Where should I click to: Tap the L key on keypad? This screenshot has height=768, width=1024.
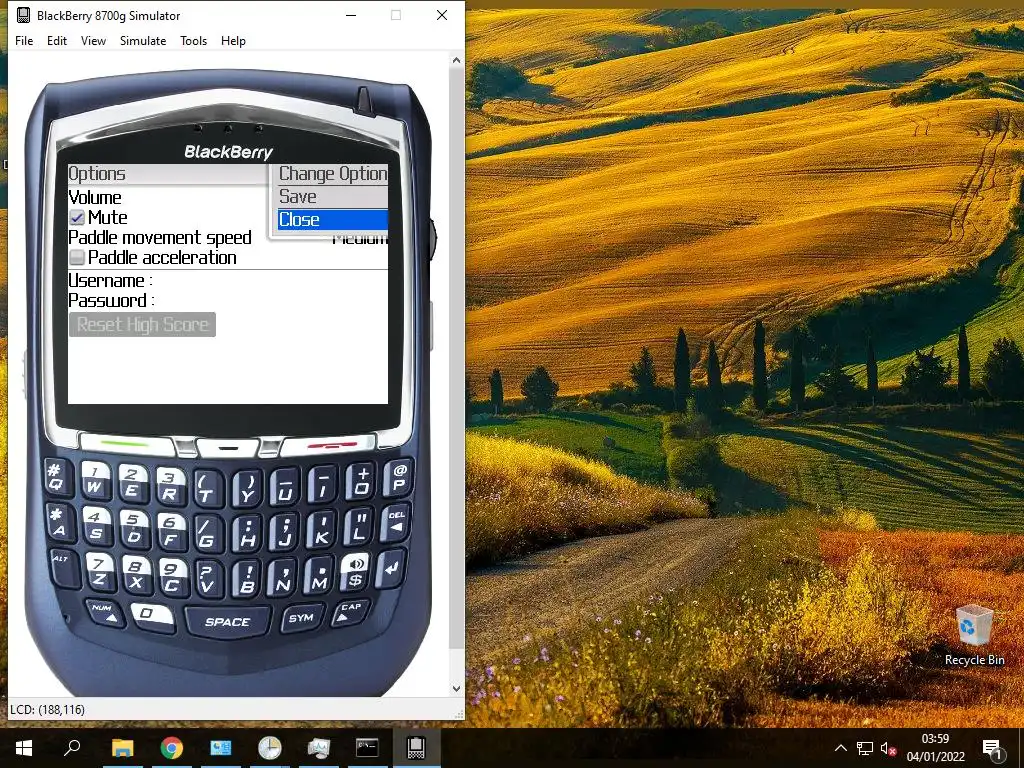click(x=359, y=526)
